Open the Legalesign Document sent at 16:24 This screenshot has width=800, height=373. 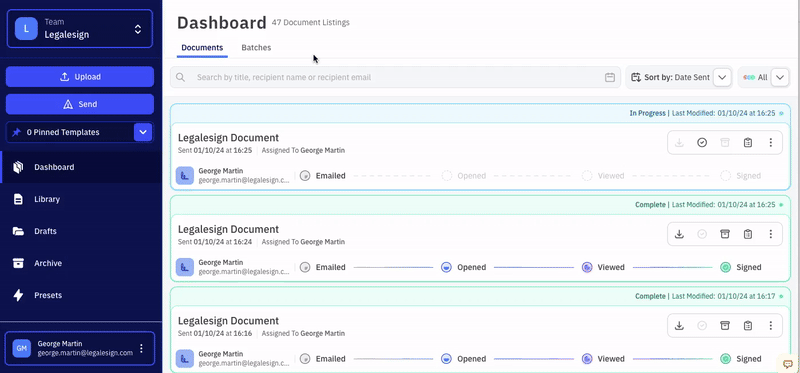[x=228, y=229]
